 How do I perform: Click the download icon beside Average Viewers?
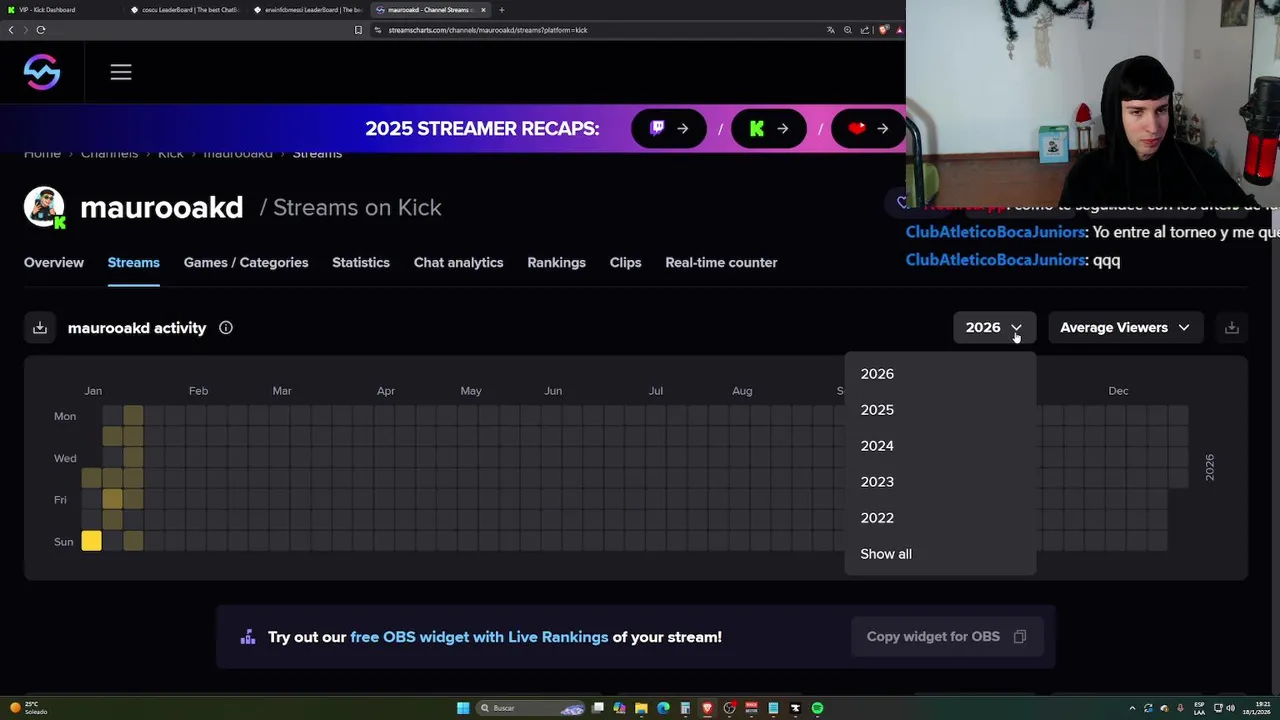pyautogui.click(x=1232, y=328)
